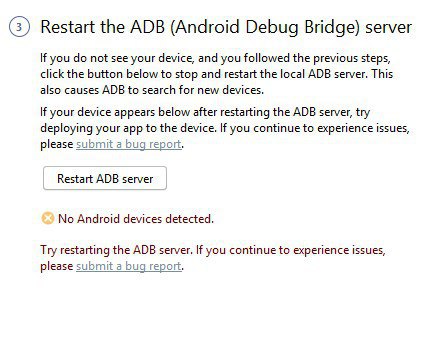Click the line If you do not see your device
The image size is (431, 363).
pos(215,58)
